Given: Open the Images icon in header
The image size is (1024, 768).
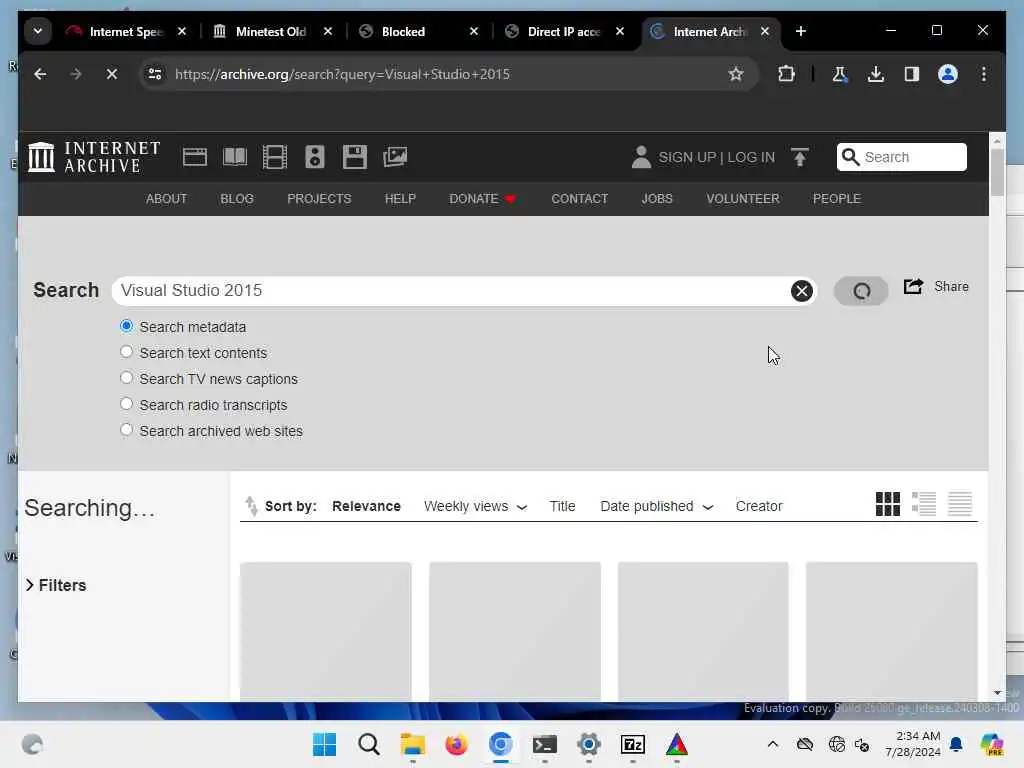Looking at the screenshot, I should pos(395,157).
